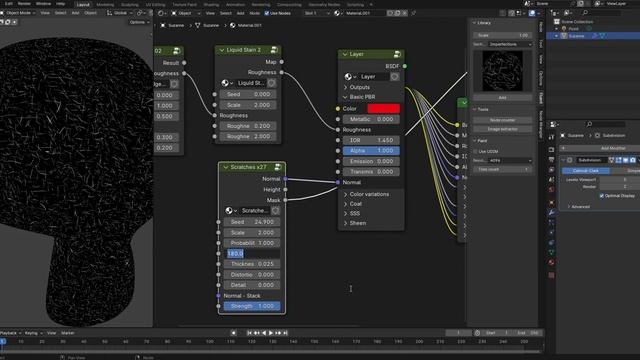Viewport: 640px width, 360px height.
Task: Open the Add menu in node editor header
Action: click(x=241, y=13)
